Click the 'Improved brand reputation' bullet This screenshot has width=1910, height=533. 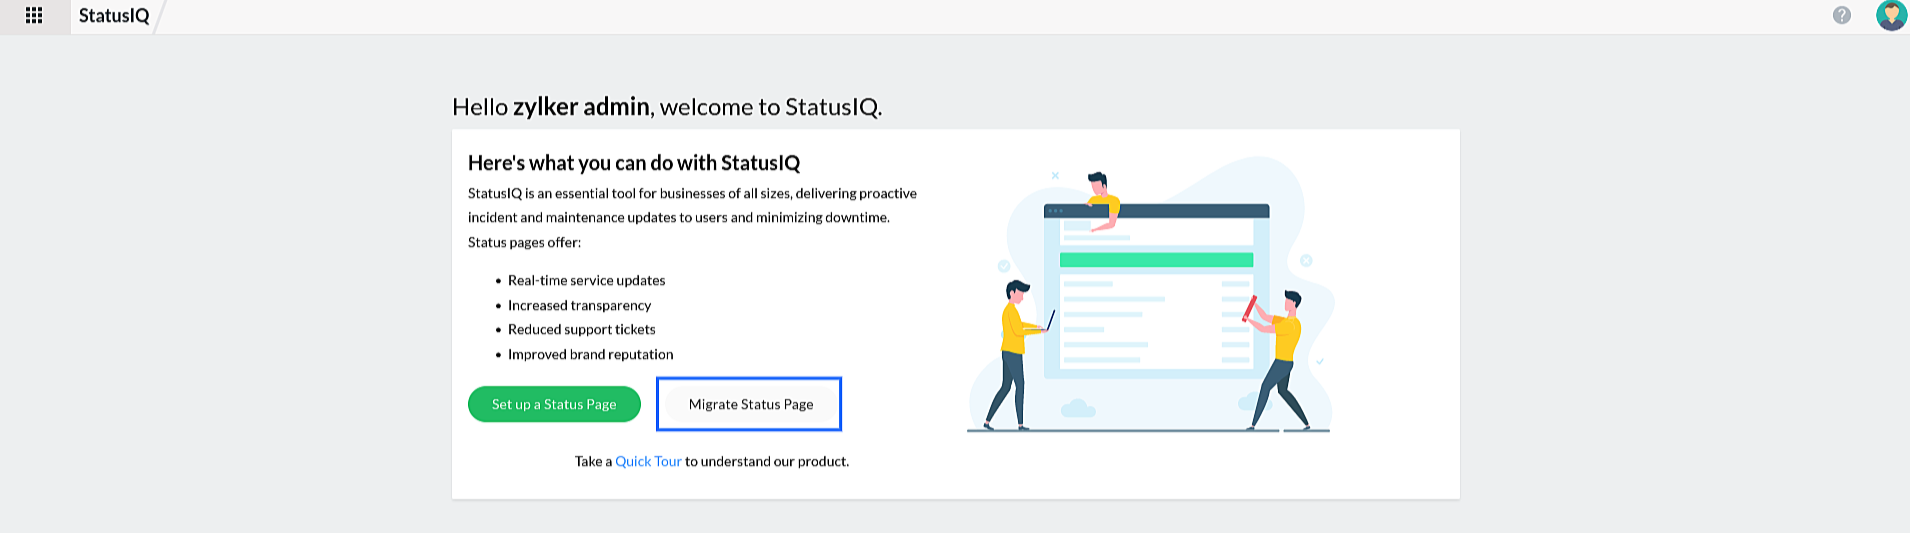point(590,354)
